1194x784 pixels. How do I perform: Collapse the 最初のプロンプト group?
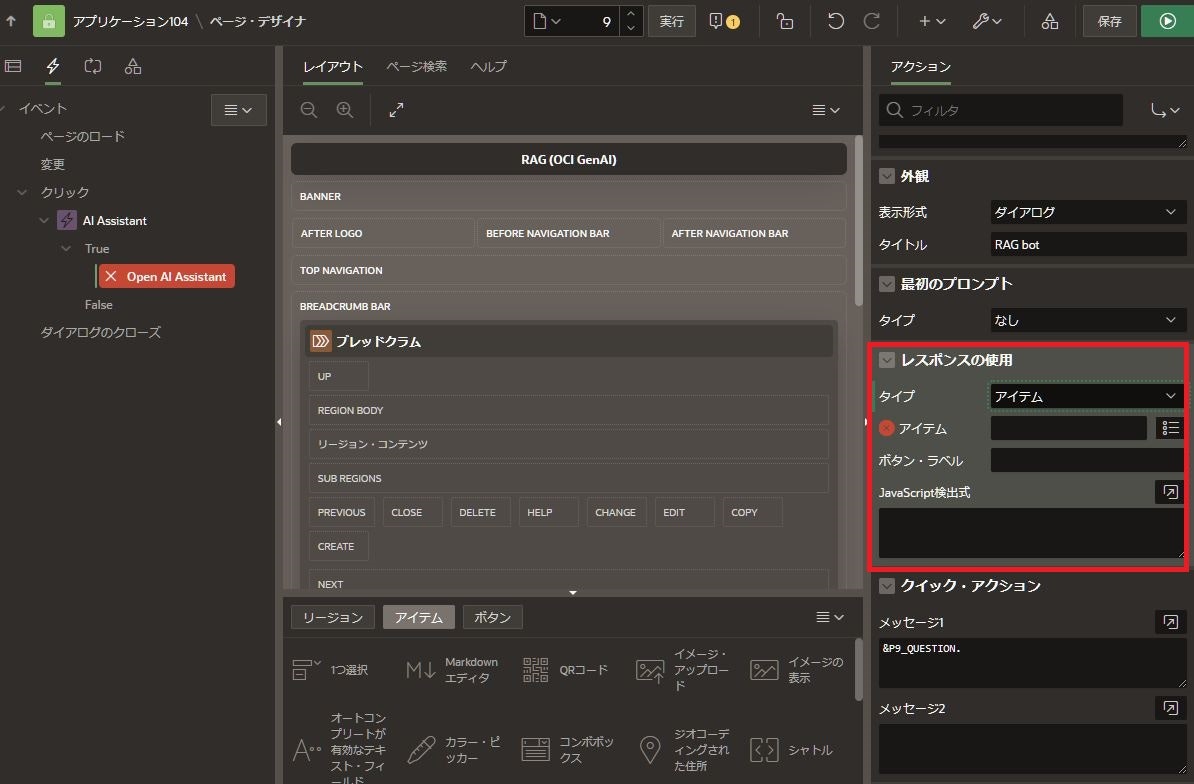pyautogui.click(x=887, y=284)
